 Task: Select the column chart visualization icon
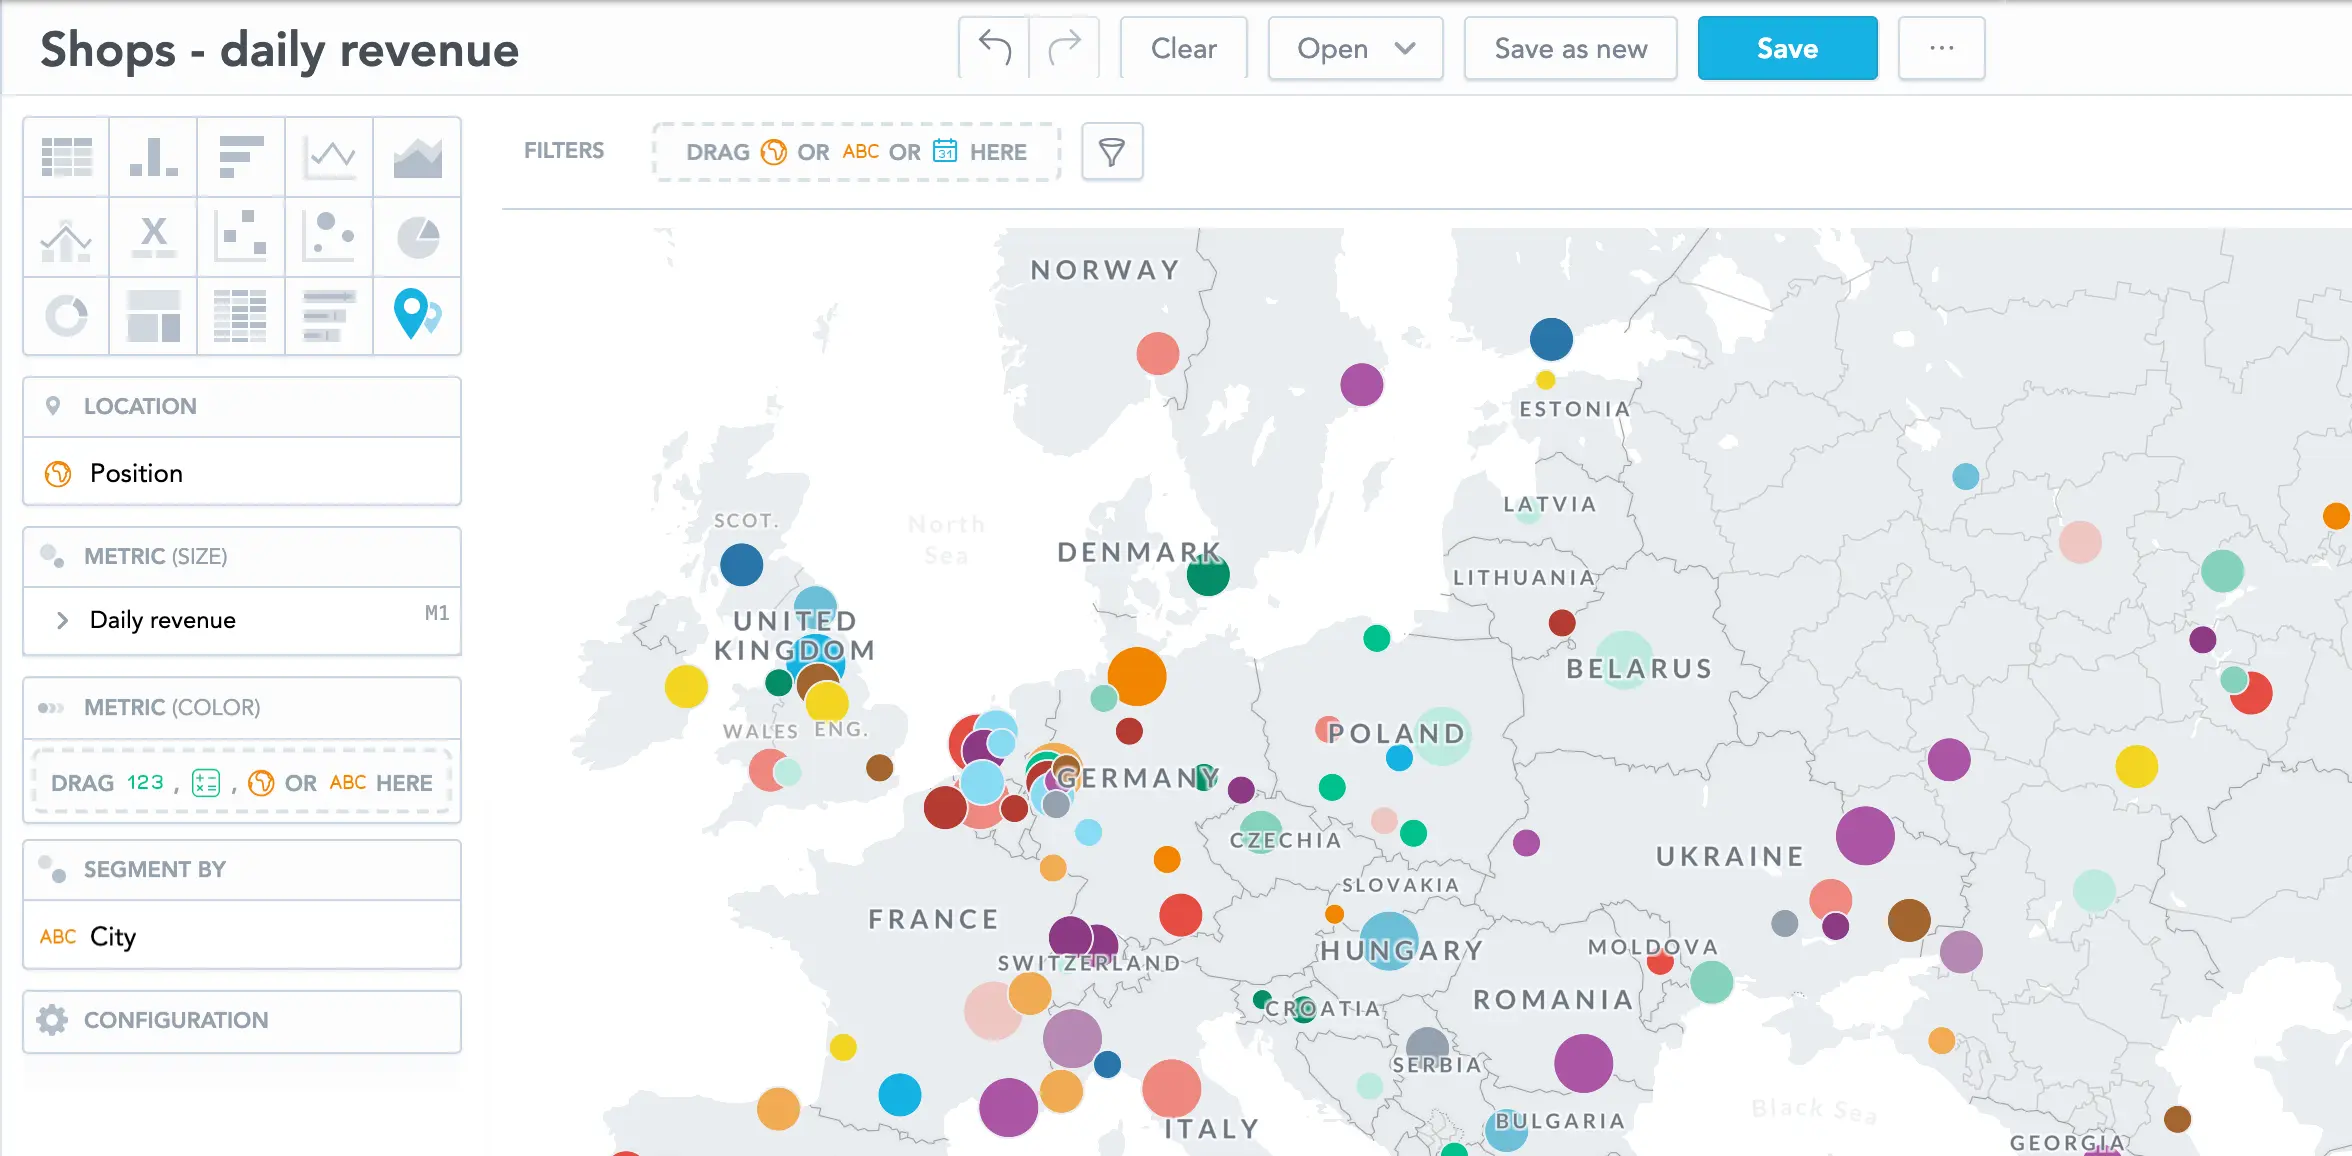[x=153, y=157]
